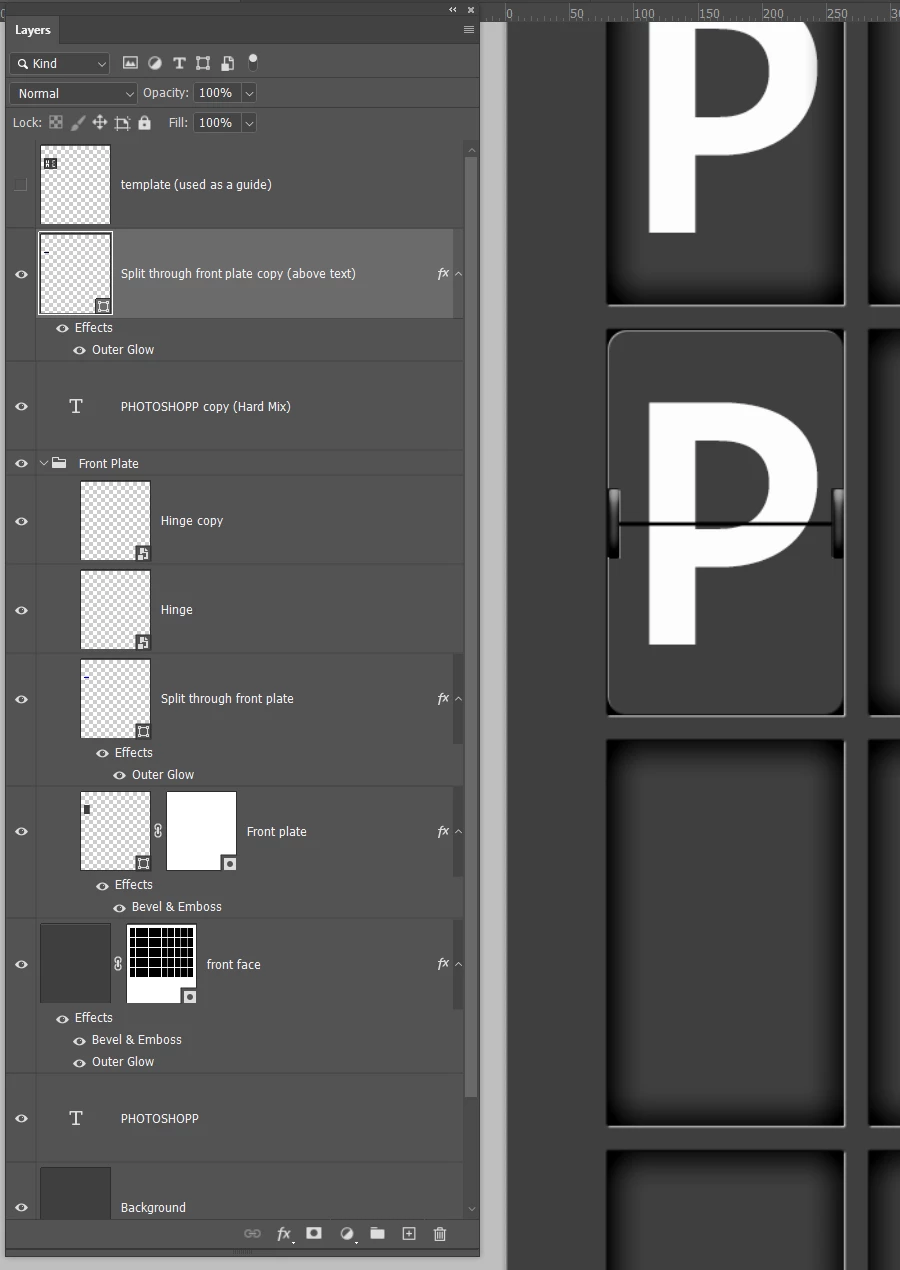This screenshot has width=900, height=1270.
Task: Click T type icon of PHOTOSHOPP layer
Action: (76, 1118)
